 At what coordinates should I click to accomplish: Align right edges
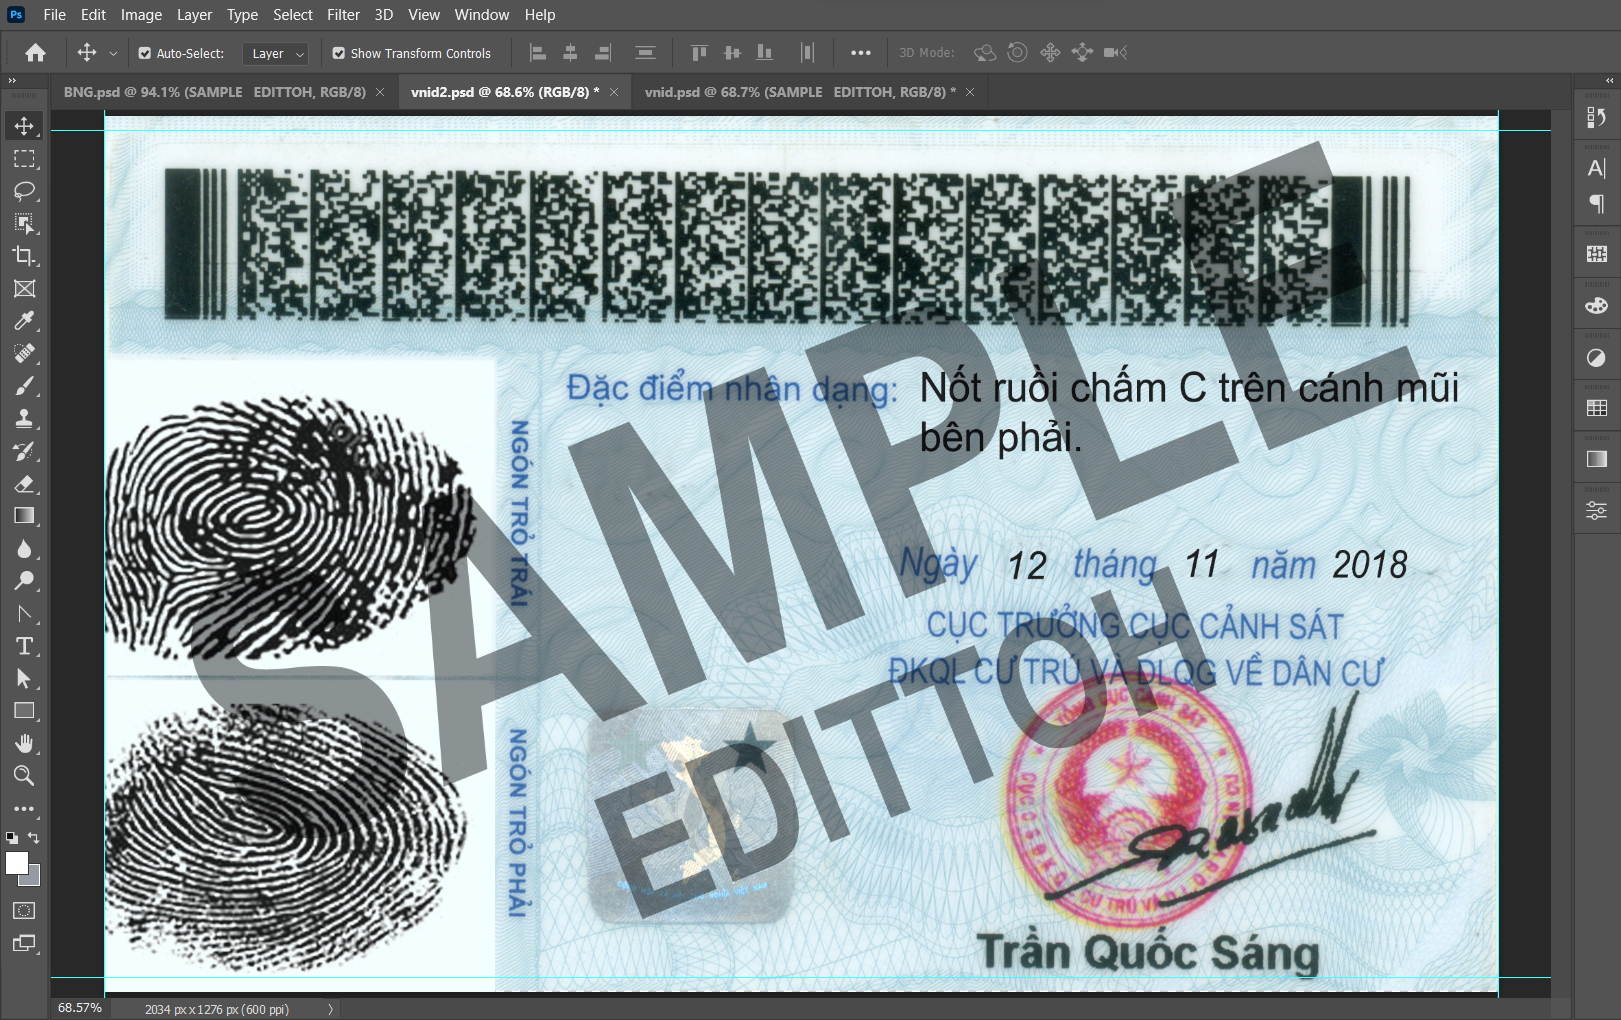(x=603, y=53)
